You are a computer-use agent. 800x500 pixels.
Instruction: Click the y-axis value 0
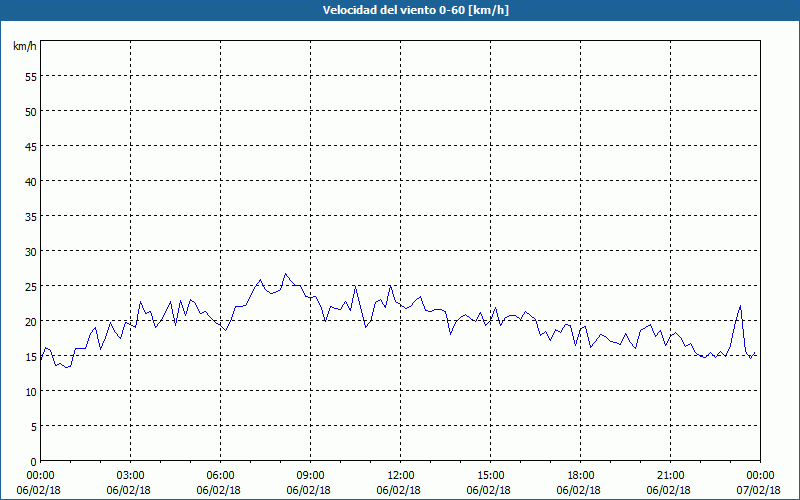coord(34,462)
